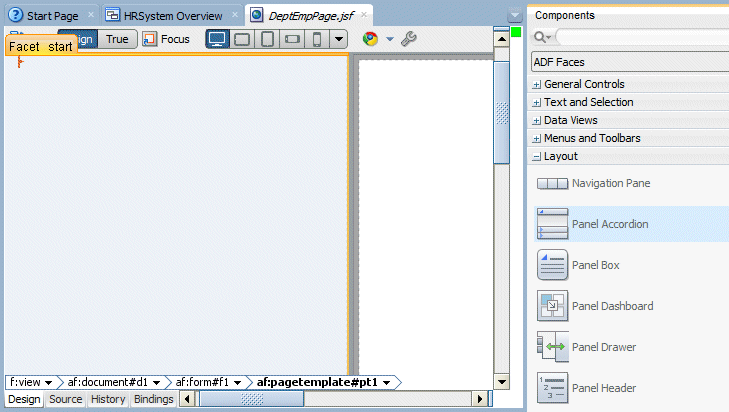
Task: Click the horizontal scrollbar left arrow
Action: [187, 399]
